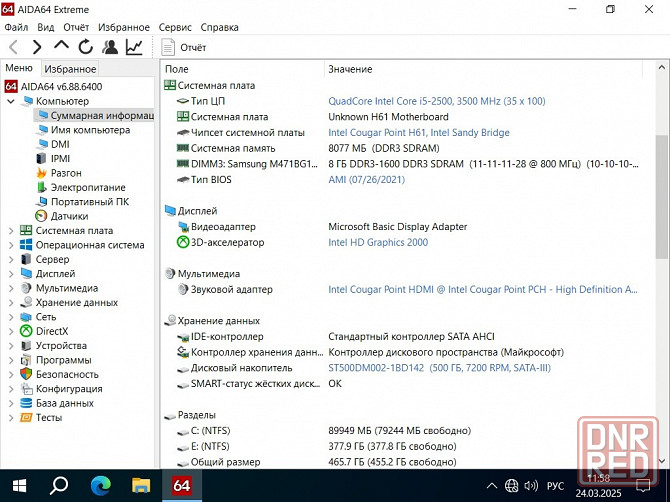Open the graph chart icon in the toolbar

tap(134, 47)
